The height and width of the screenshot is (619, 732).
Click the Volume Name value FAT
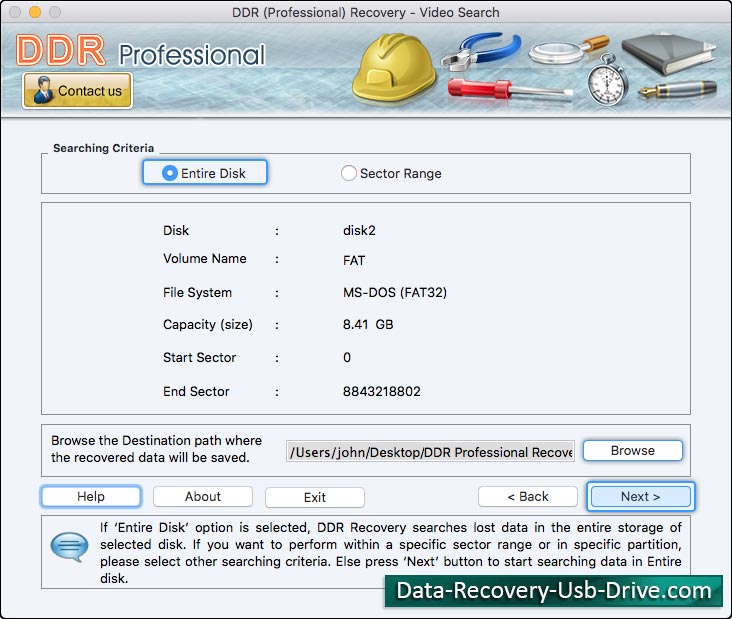point(354,260)
